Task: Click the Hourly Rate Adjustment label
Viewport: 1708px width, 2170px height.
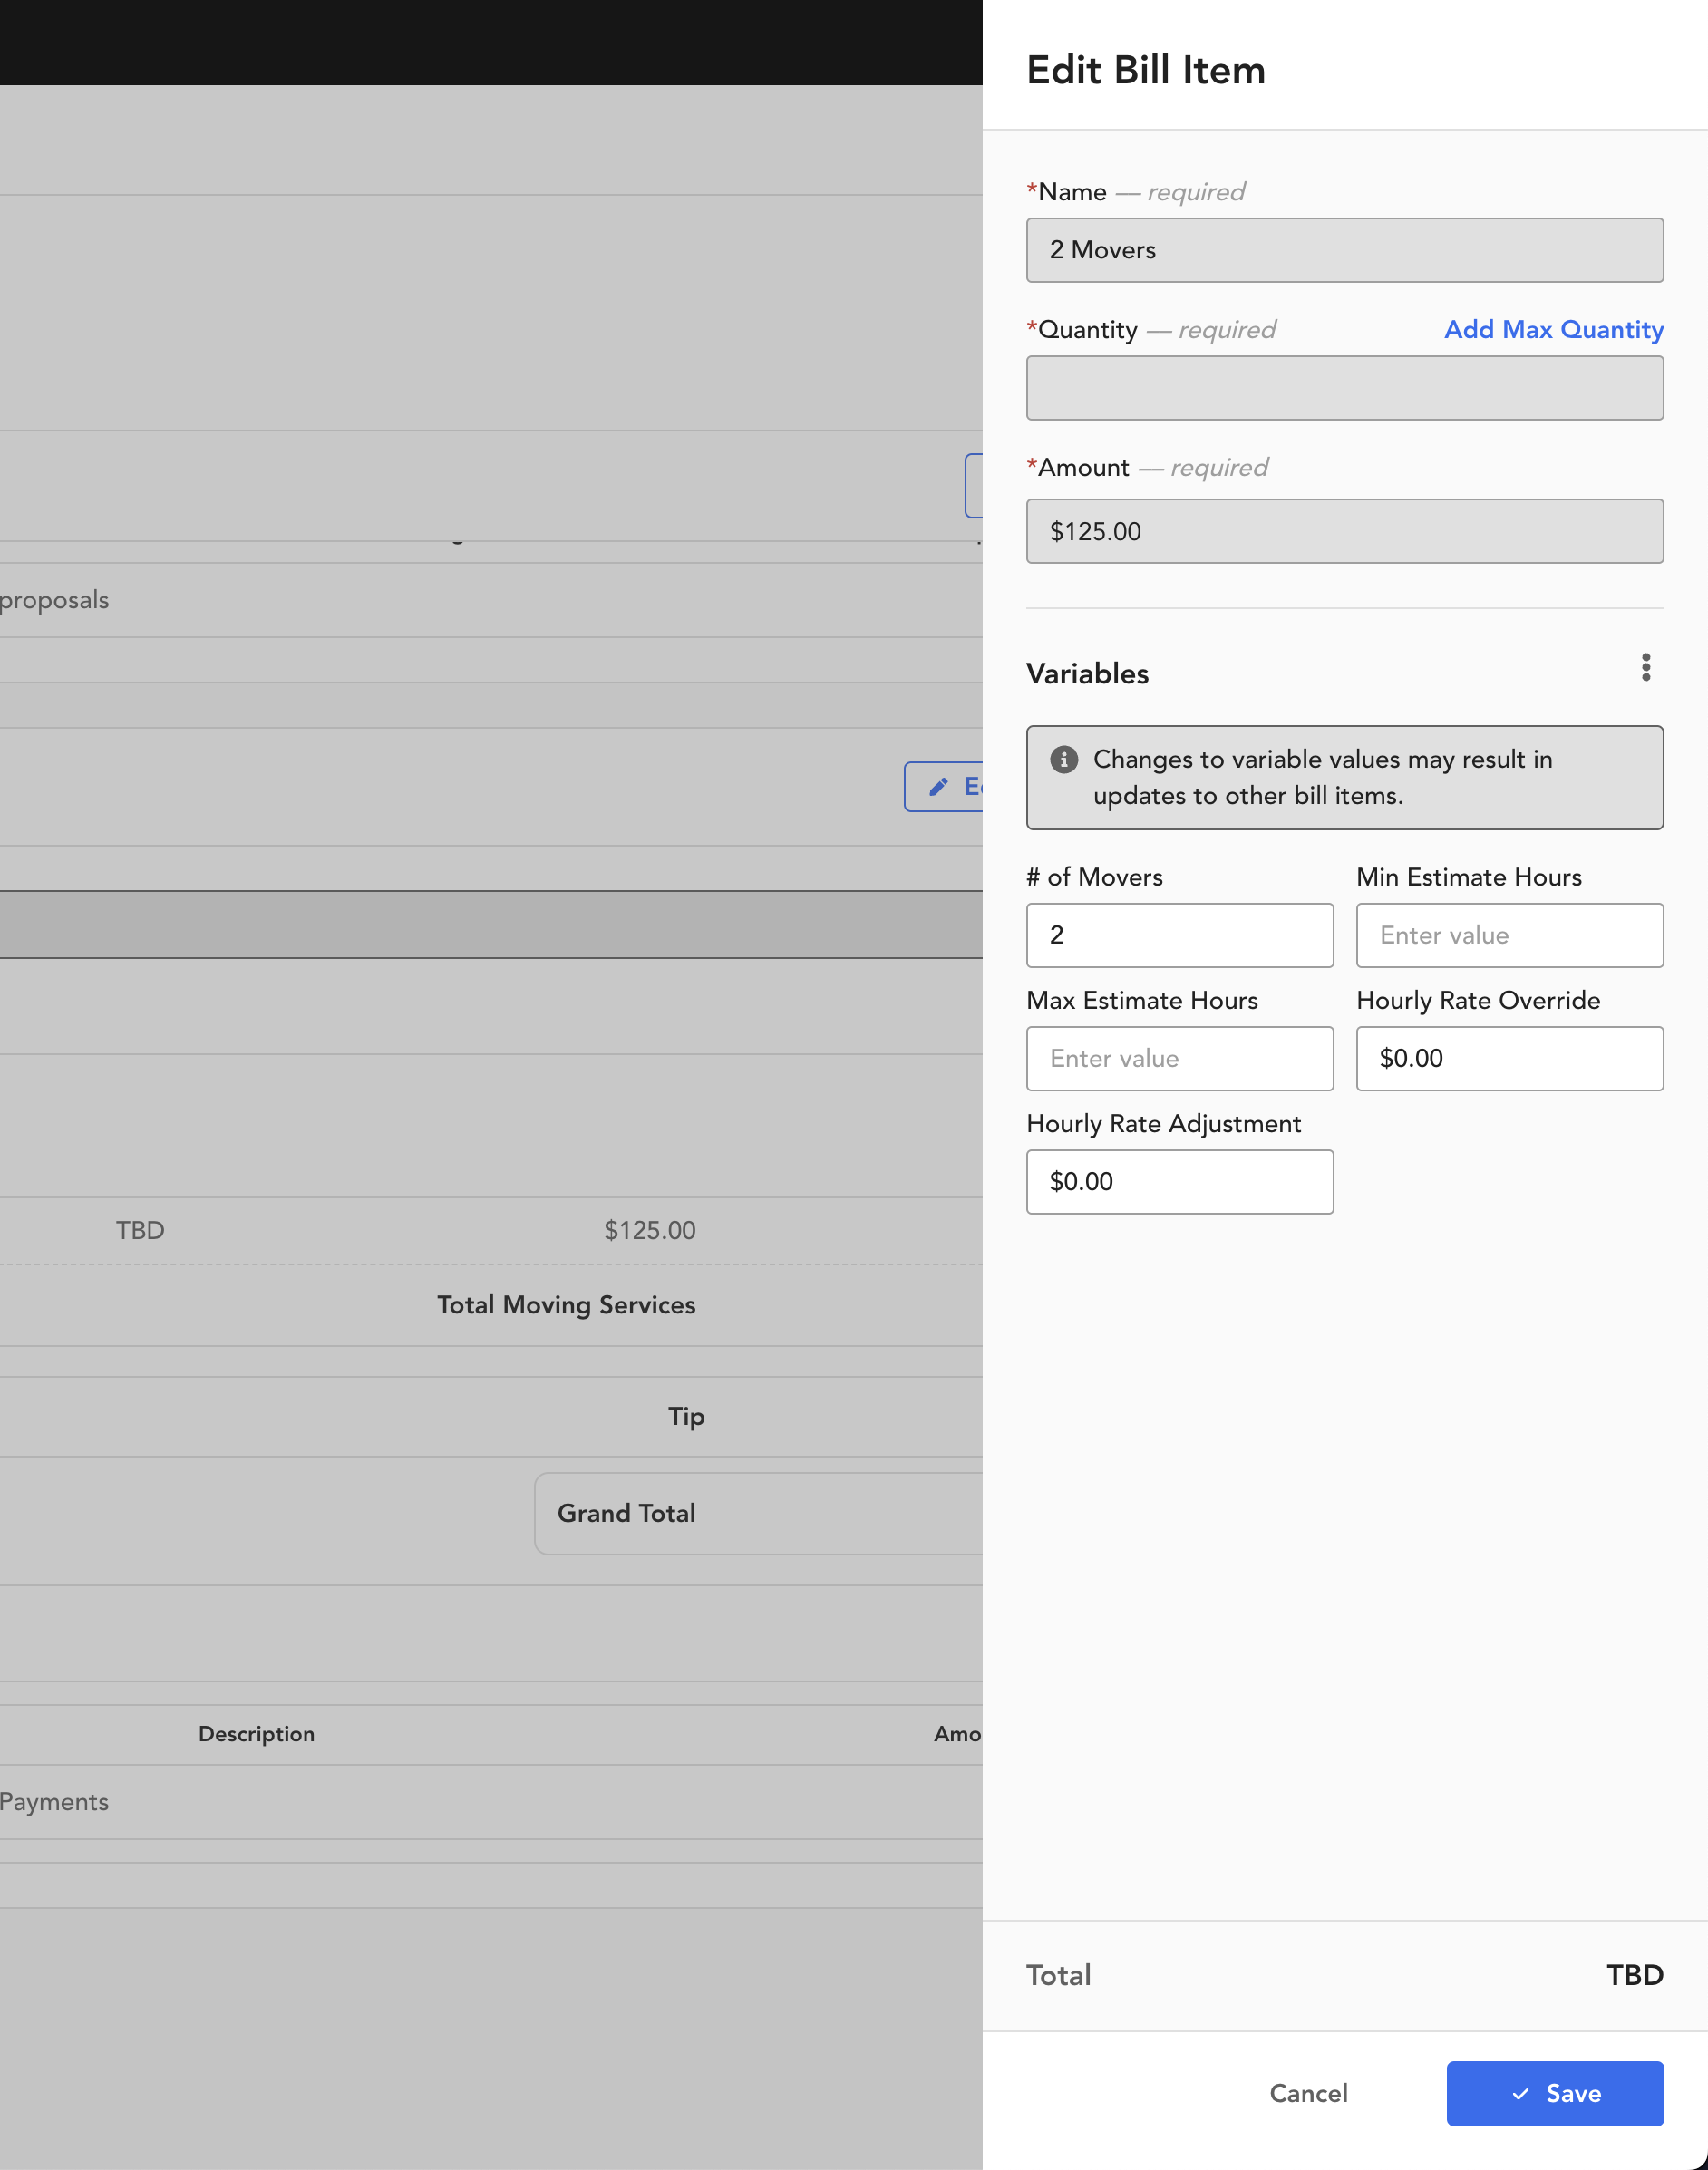Action: tap(1163, 1123)
